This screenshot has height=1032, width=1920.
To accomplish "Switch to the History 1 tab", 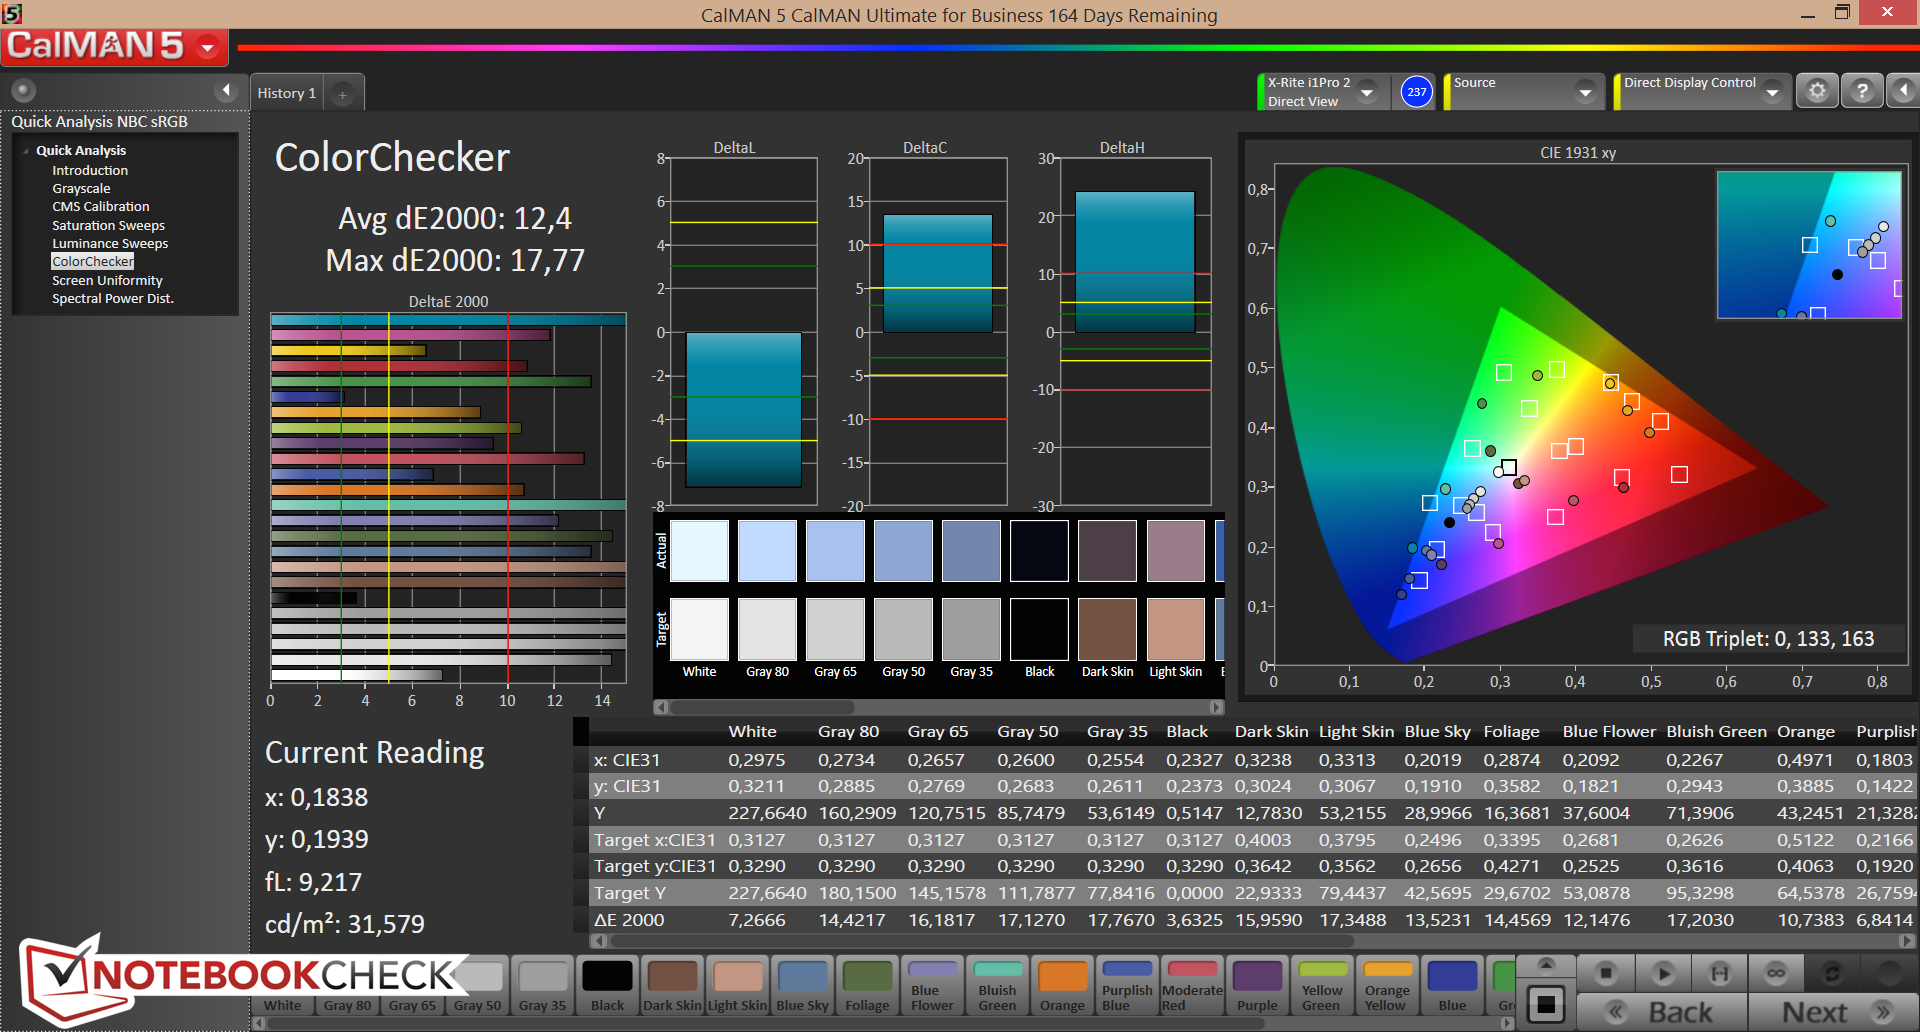I will (286, 93).
